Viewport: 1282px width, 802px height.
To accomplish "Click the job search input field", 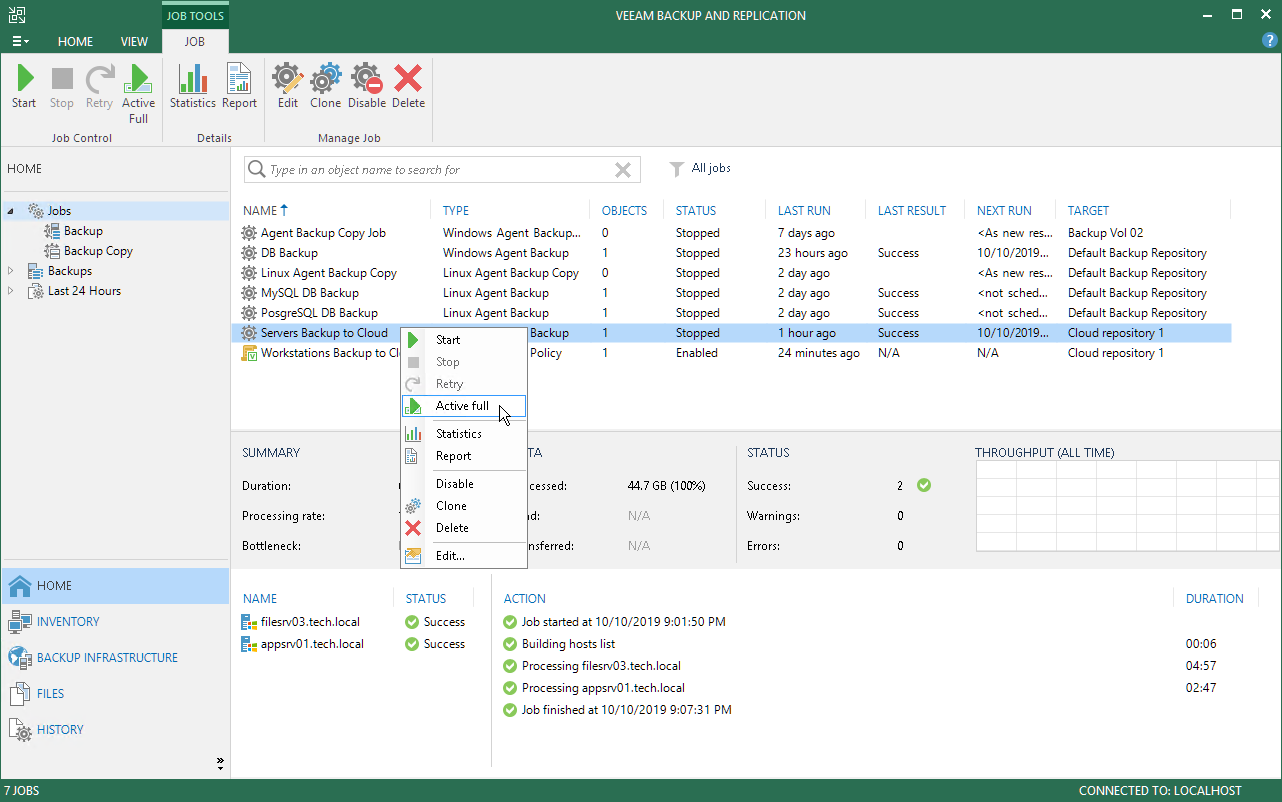I will pos(435,170).
